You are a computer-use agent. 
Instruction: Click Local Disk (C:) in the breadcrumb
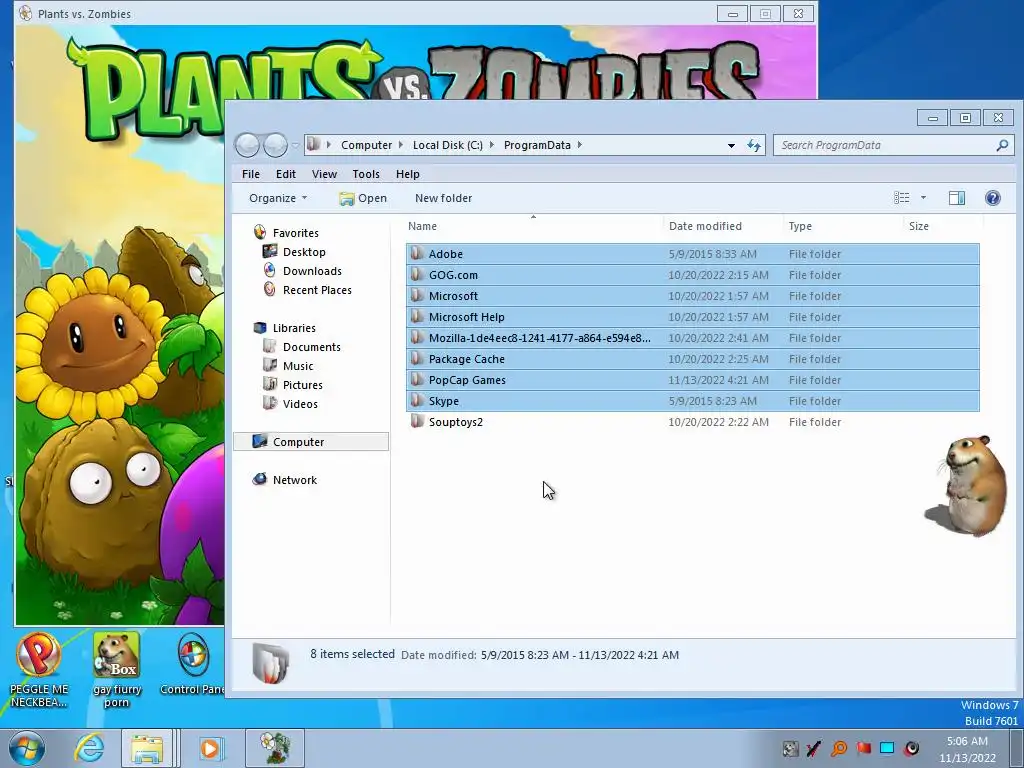[447, 145]
